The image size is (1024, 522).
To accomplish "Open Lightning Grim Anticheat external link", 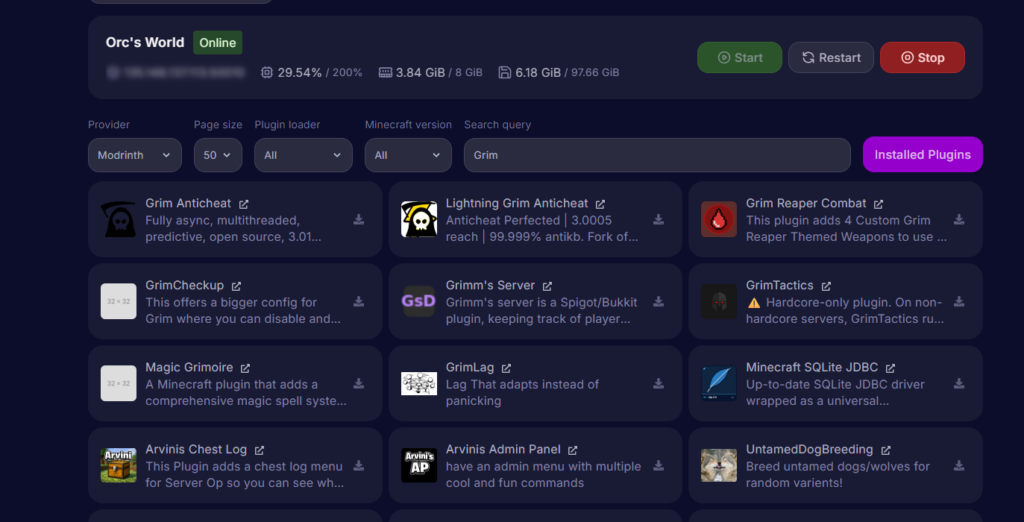I will (600, 204).
